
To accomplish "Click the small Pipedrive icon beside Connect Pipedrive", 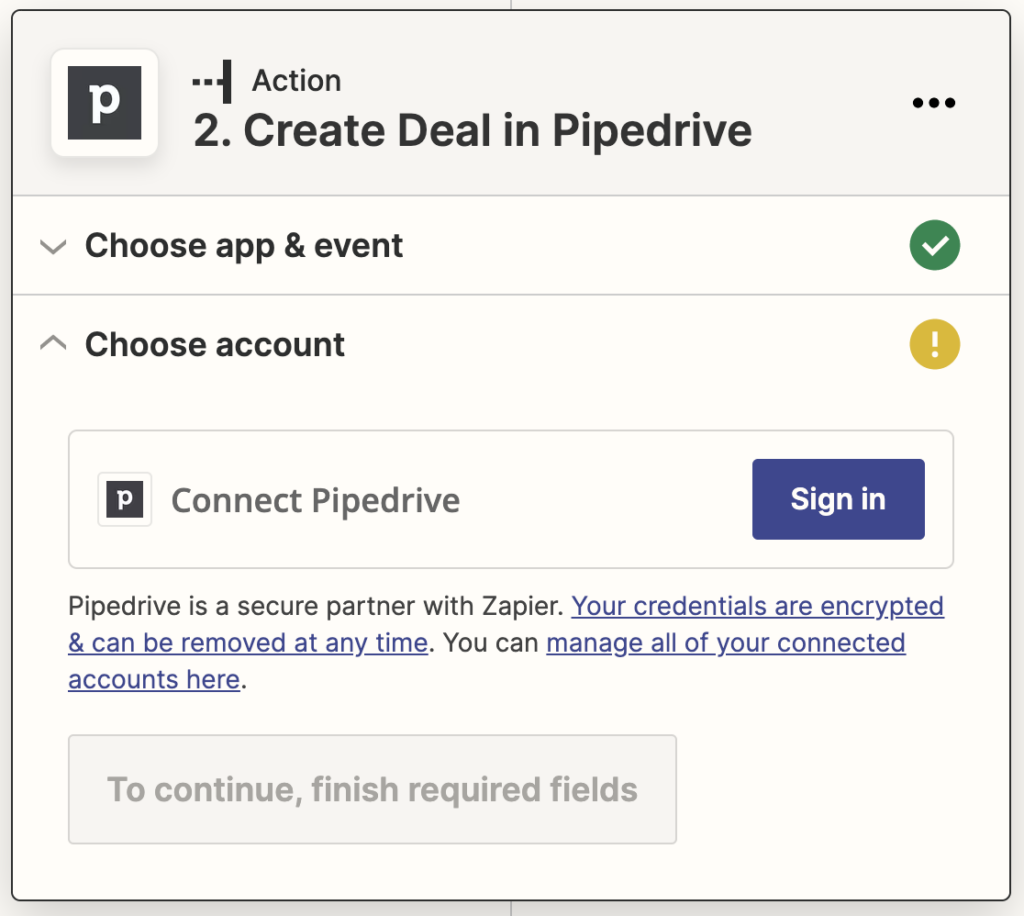I will coord(124,499).
